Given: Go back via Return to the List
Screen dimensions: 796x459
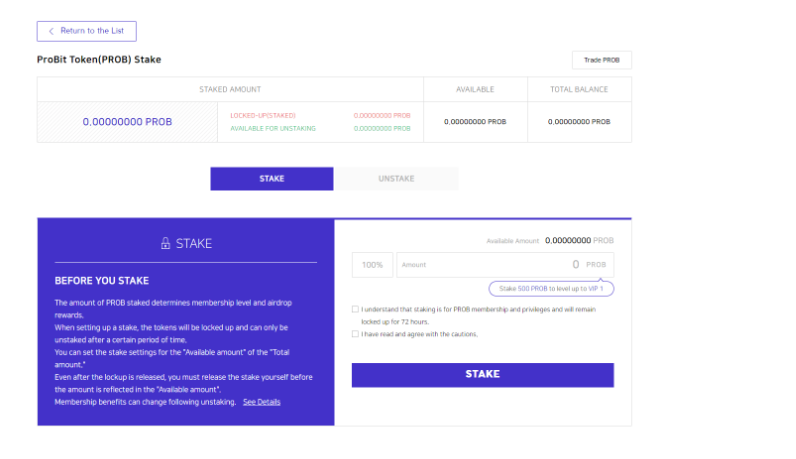Looking at the screenshot, I should click(87, 31).
